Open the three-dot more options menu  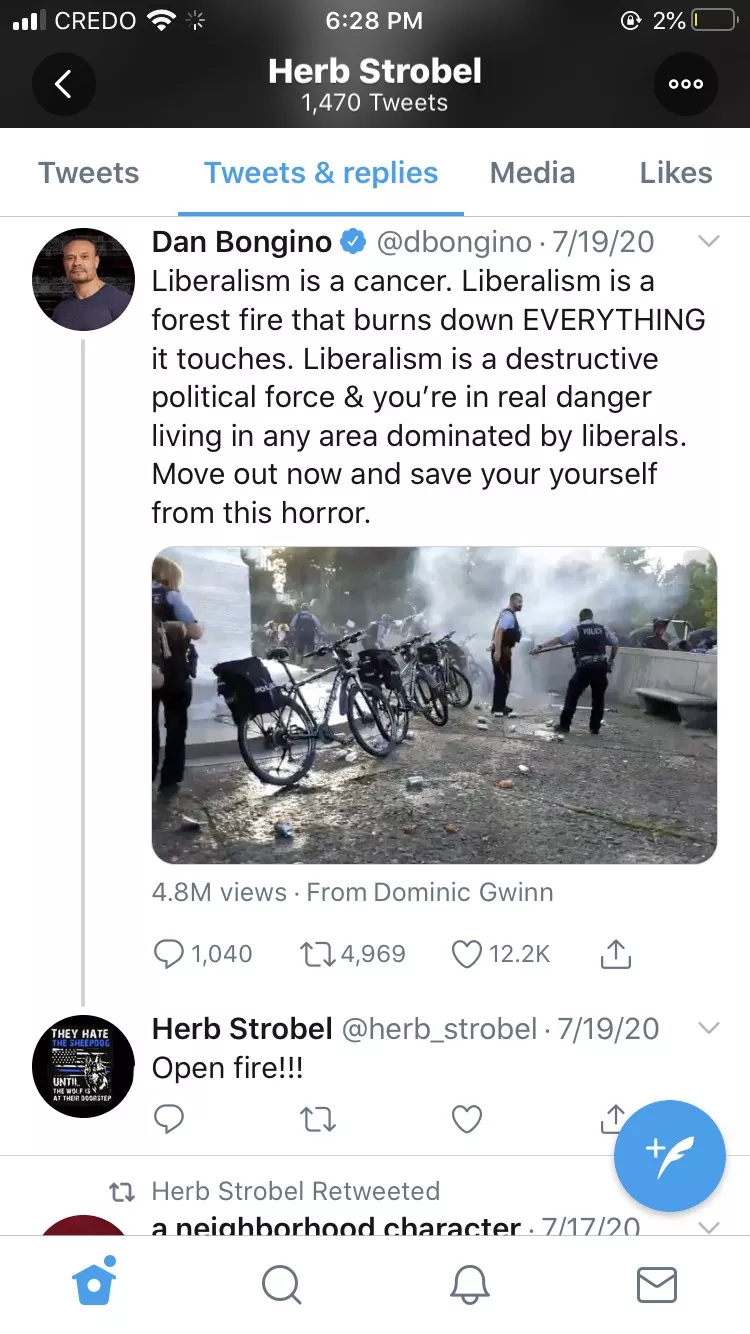click(686, 84)
